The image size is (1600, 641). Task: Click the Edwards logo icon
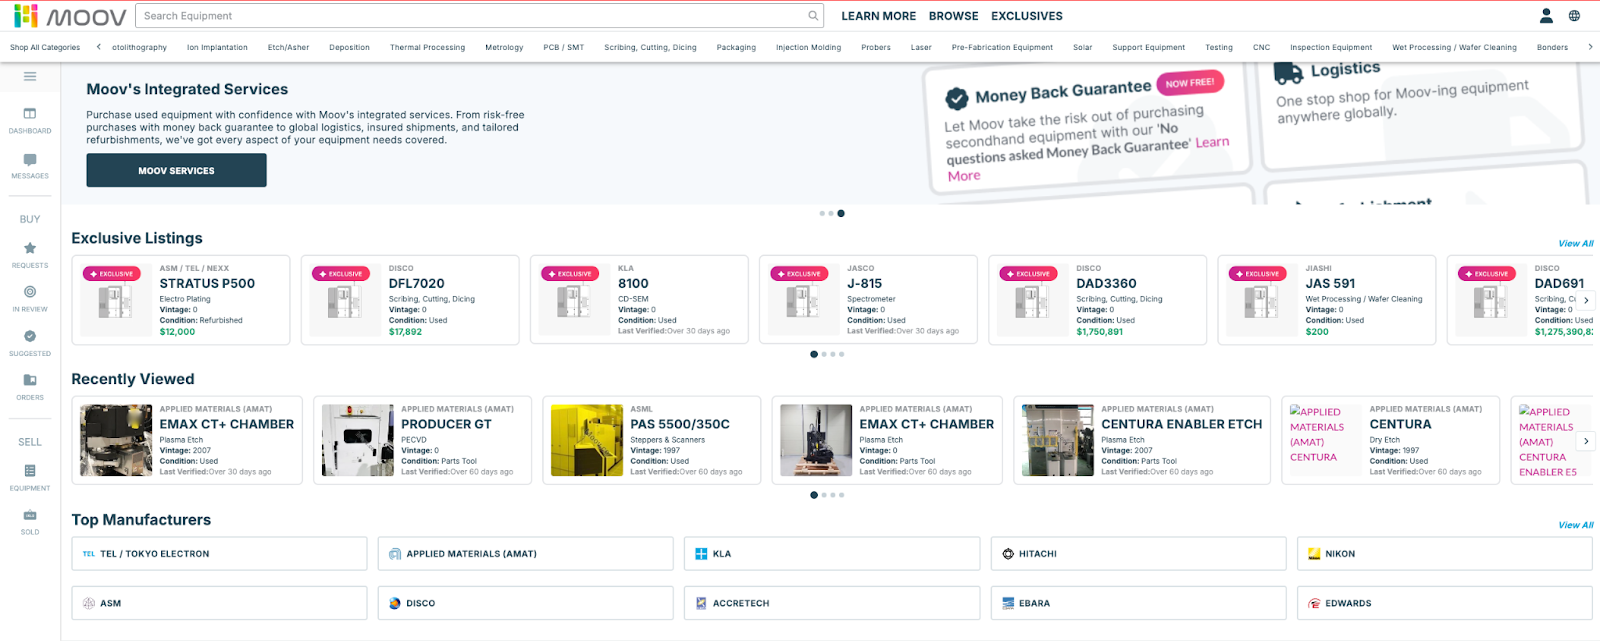[1314, 604]
